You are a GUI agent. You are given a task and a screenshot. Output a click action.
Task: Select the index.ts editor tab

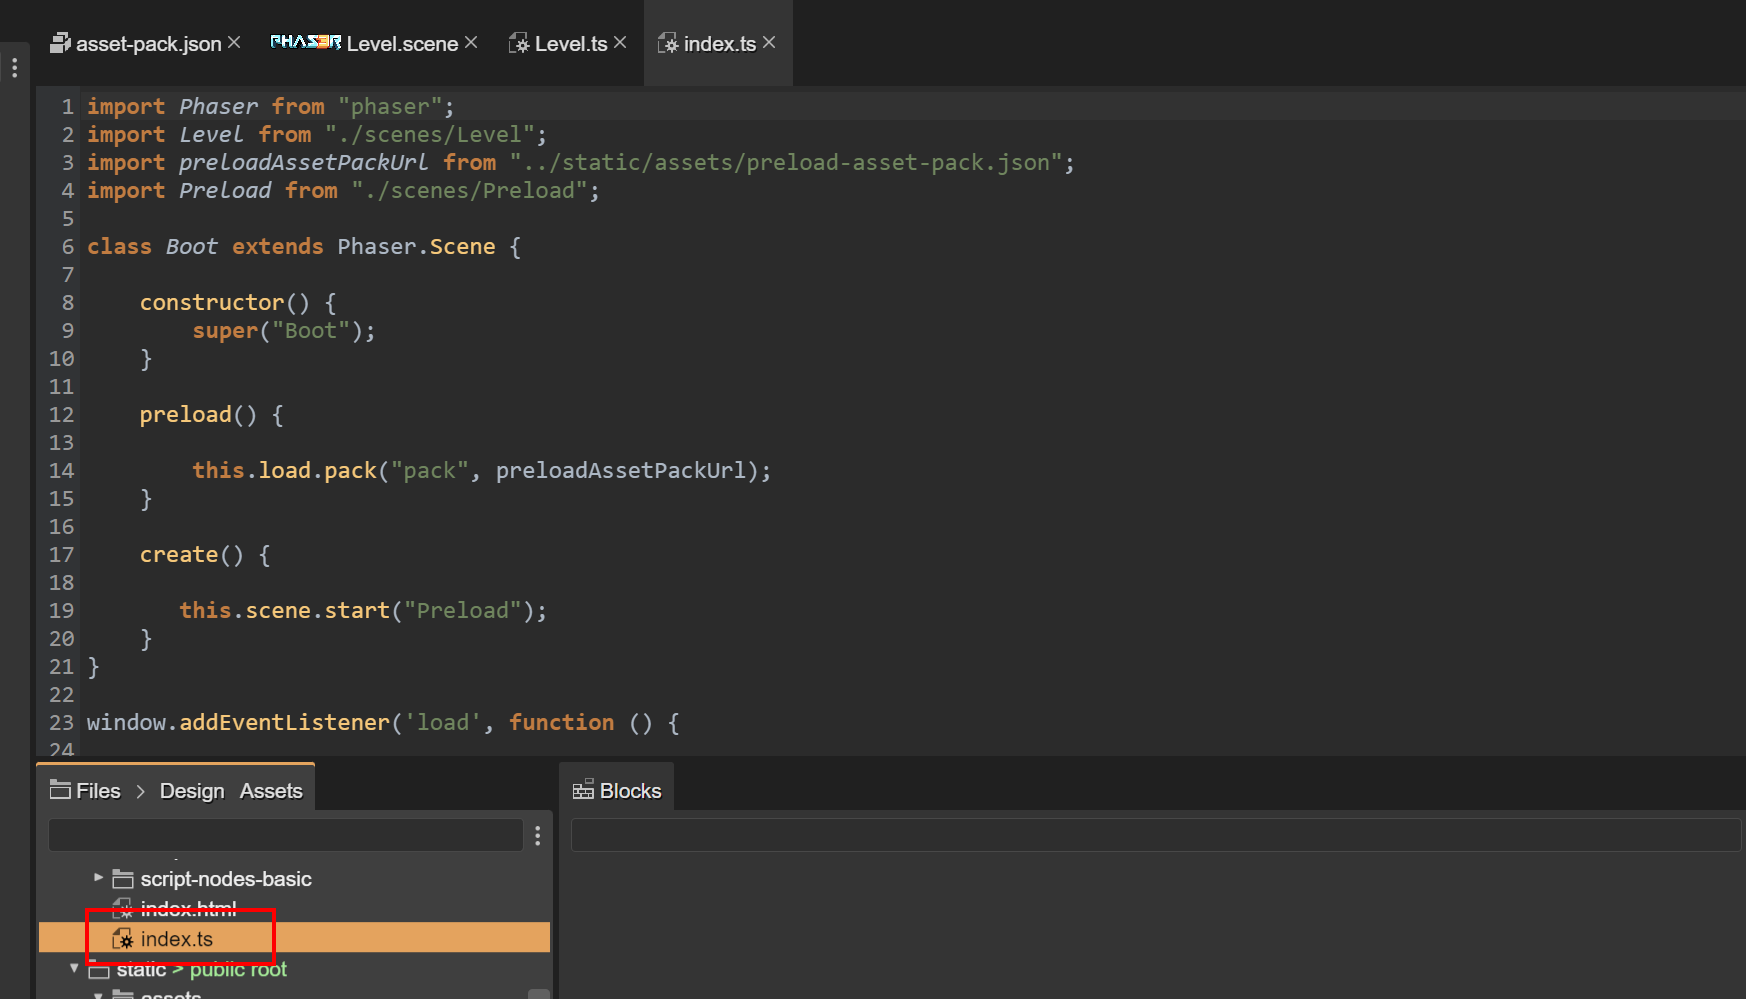(x=719, y=44)
